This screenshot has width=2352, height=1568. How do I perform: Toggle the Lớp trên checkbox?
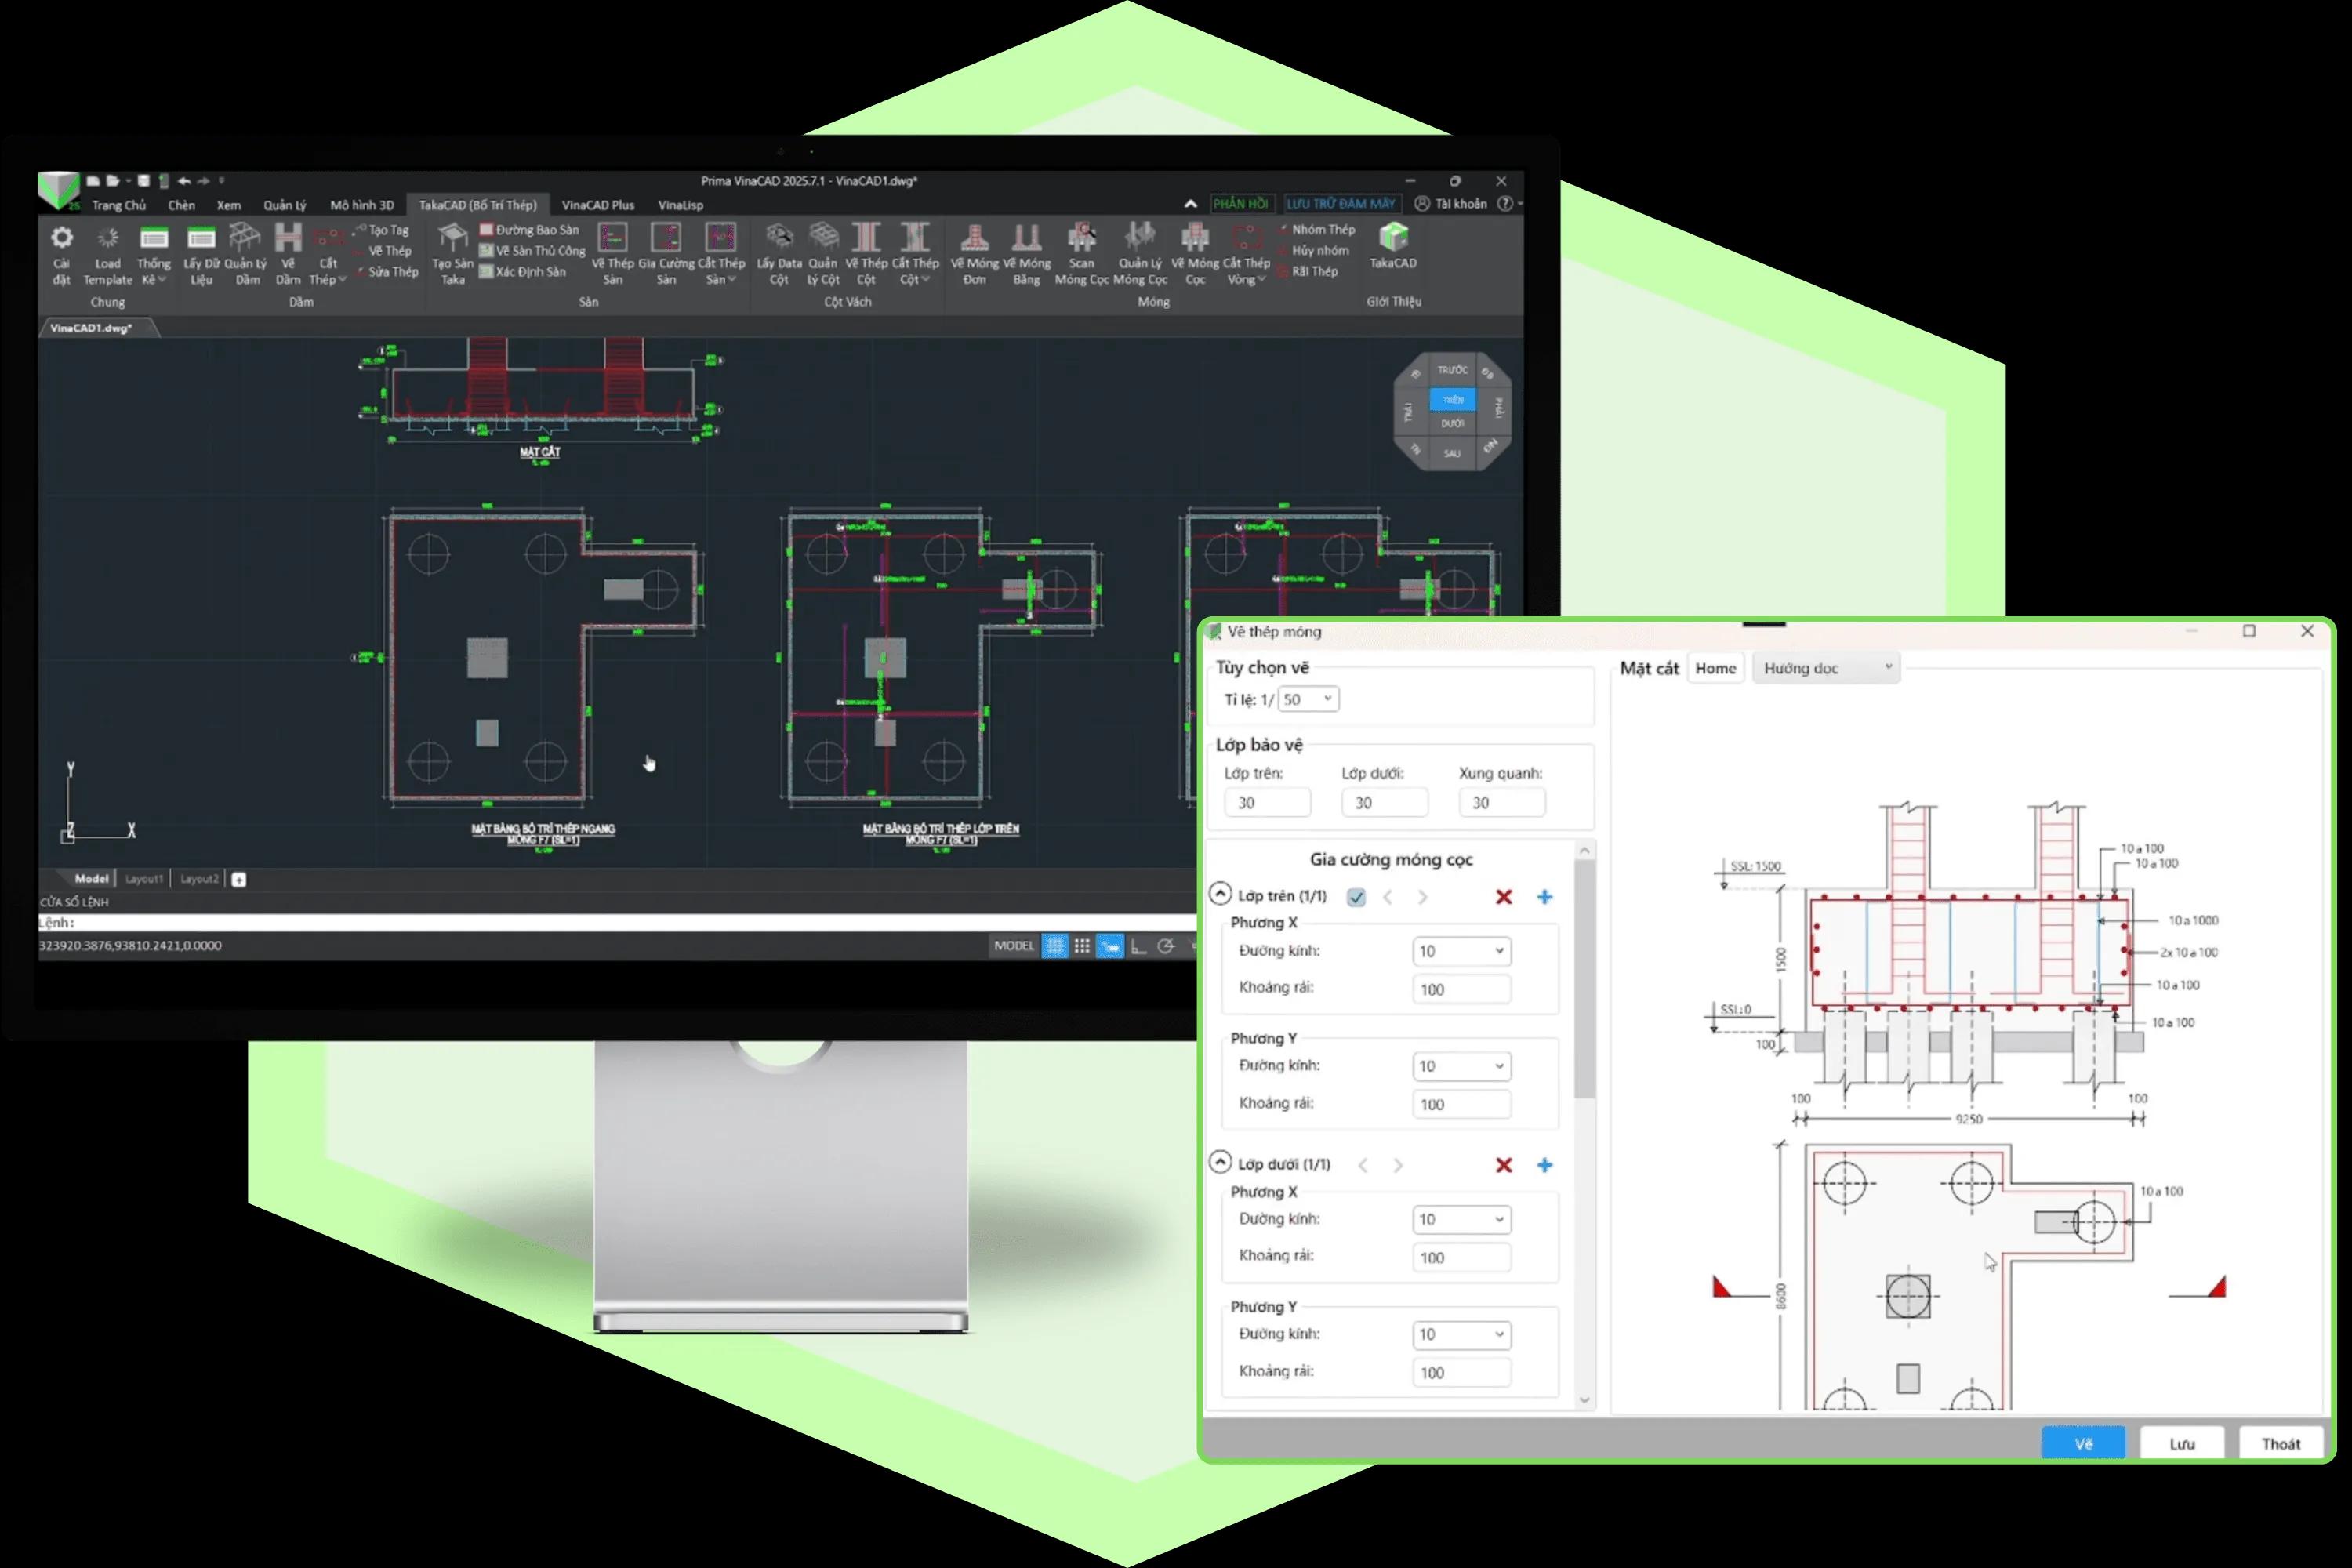pos(1356,897)
